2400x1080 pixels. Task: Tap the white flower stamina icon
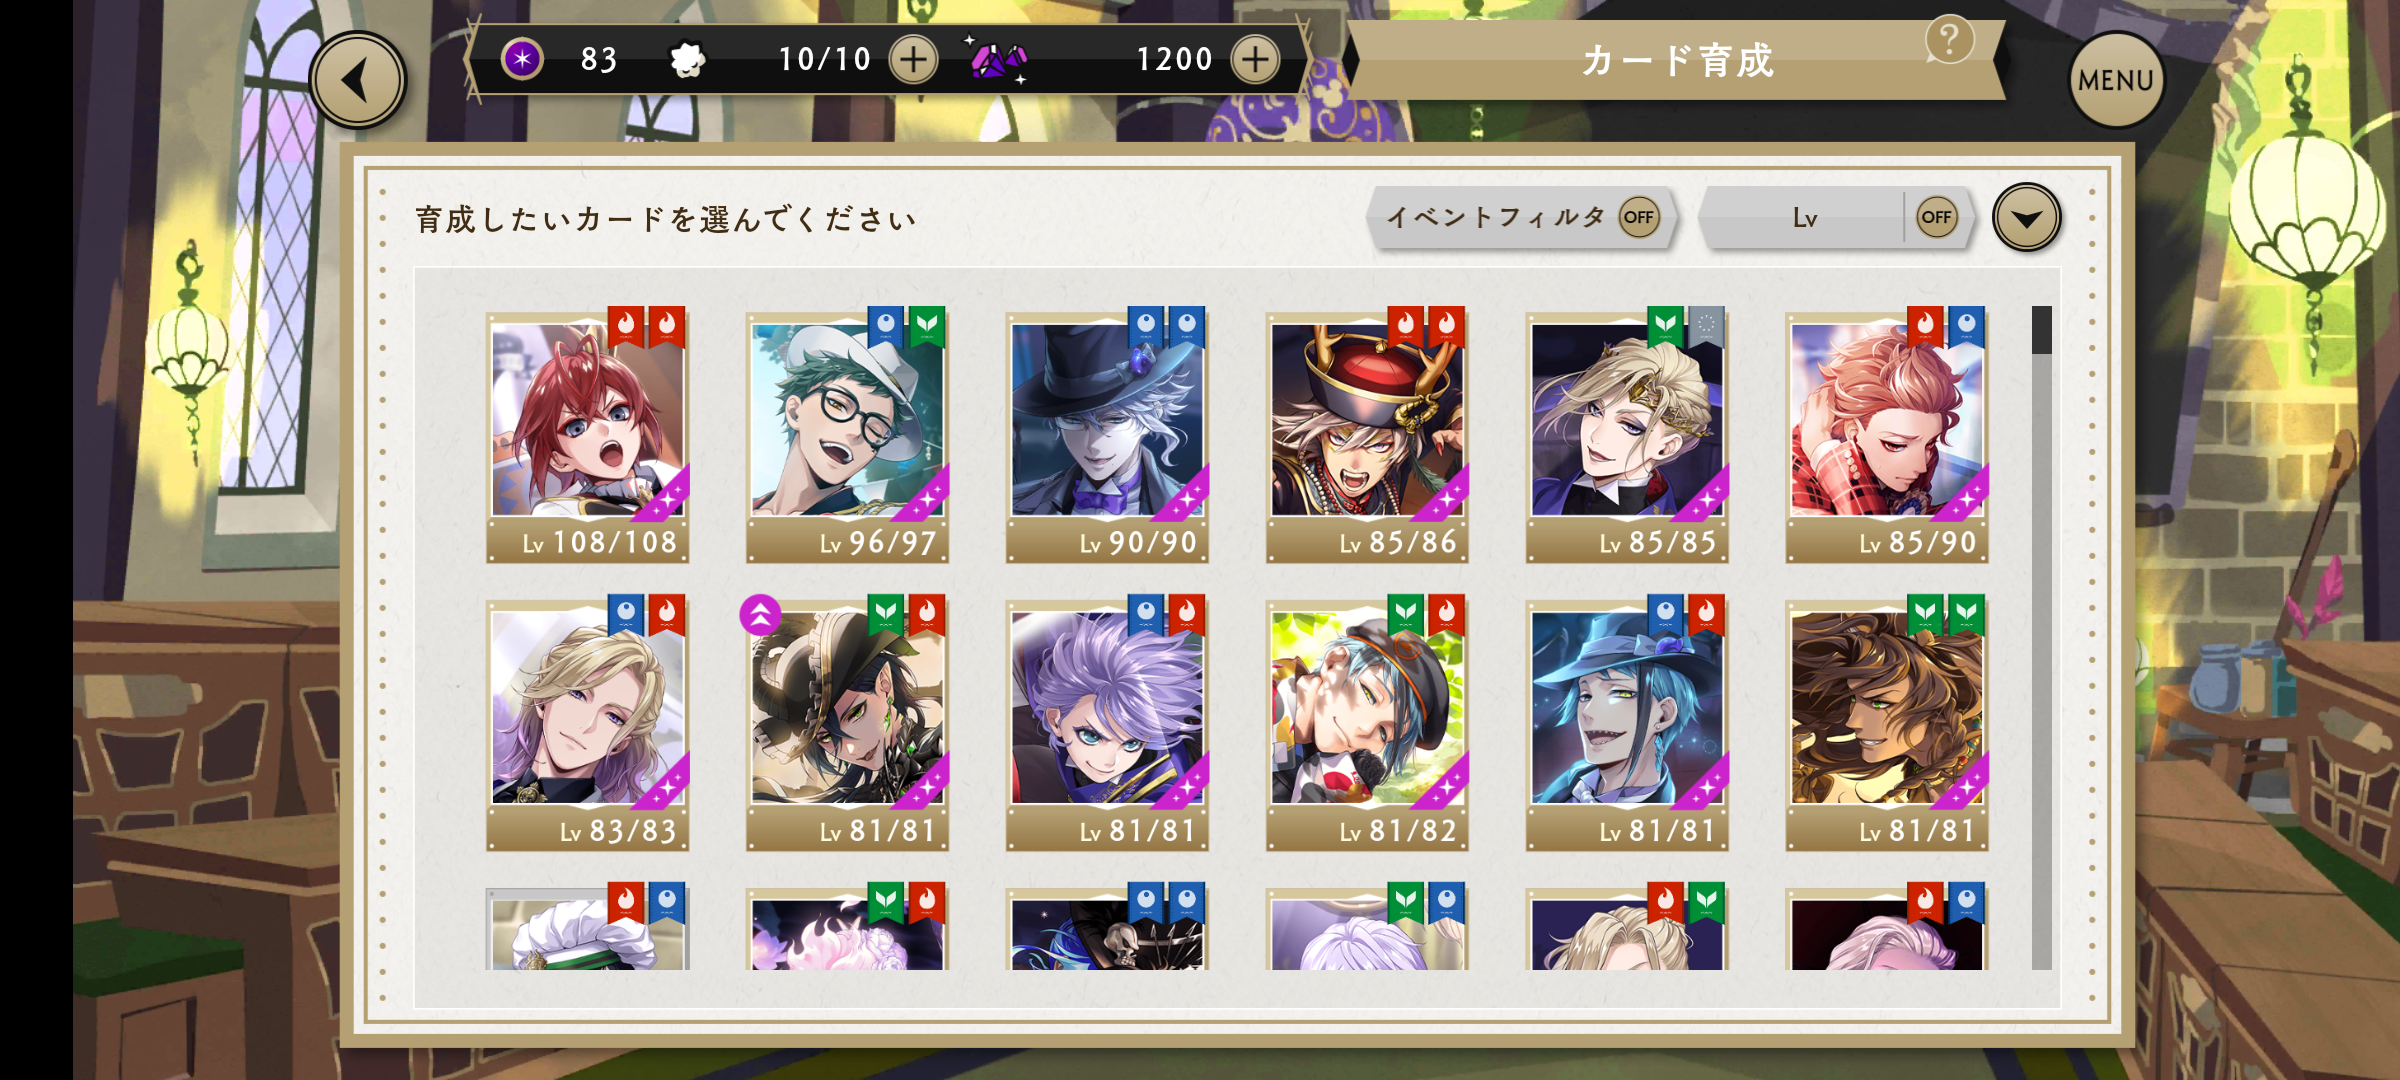688,60
